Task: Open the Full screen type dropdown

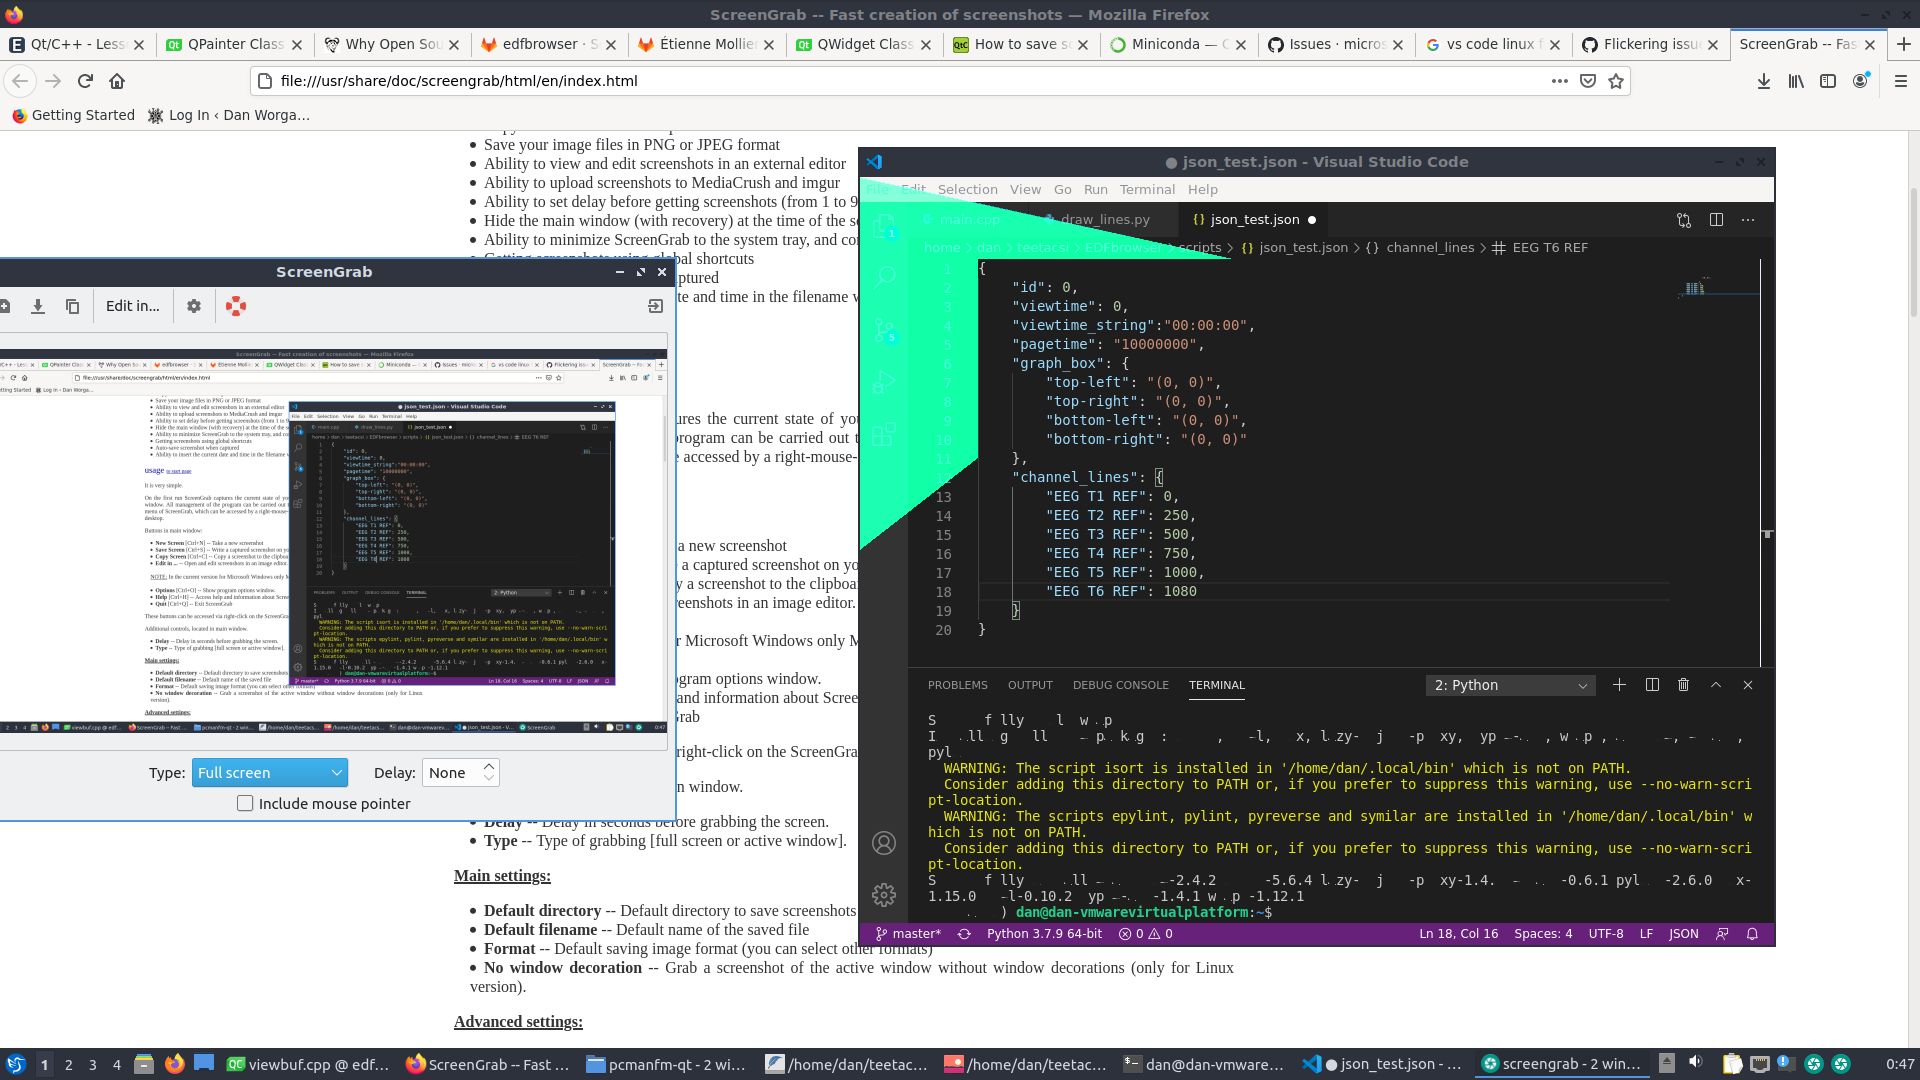Action: pos(270,772)
